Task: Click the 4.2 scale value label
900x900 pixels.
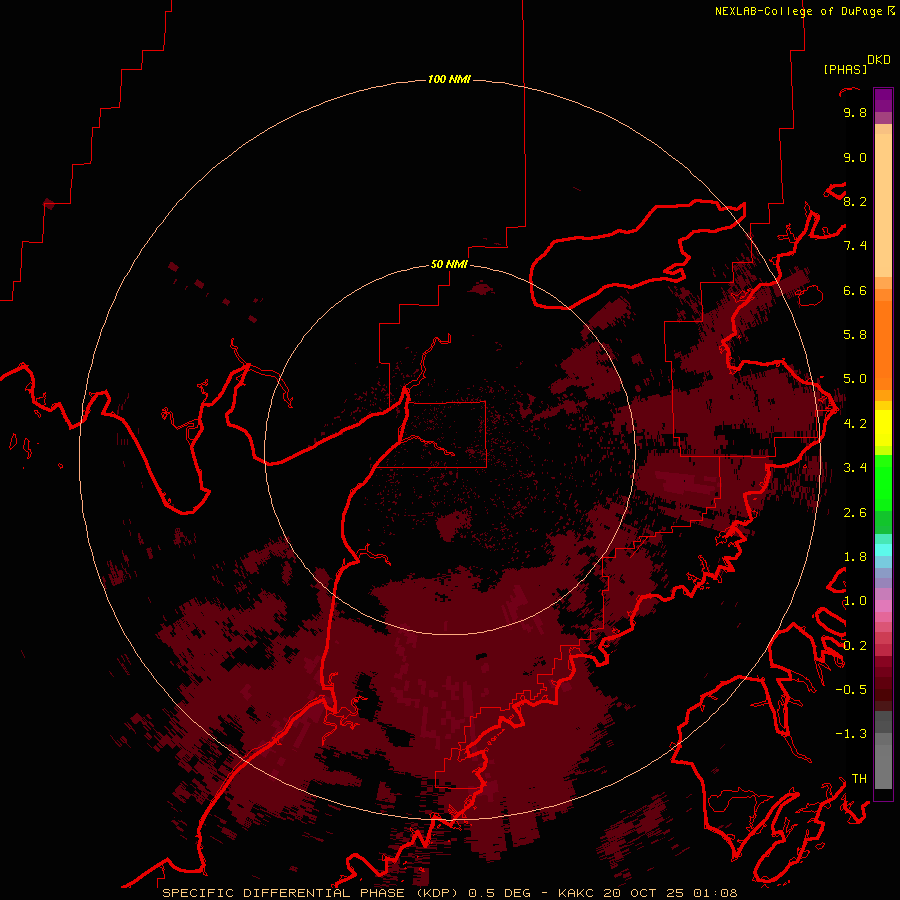Action: click(x=855, y=424)
